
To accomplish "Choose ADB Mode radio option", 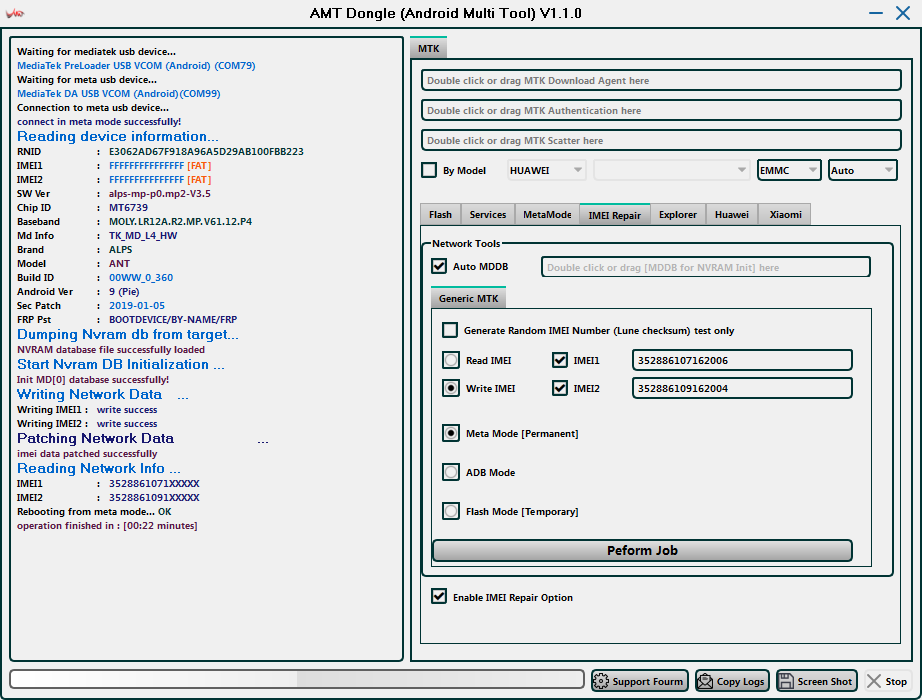I will [x=451, y=472].
